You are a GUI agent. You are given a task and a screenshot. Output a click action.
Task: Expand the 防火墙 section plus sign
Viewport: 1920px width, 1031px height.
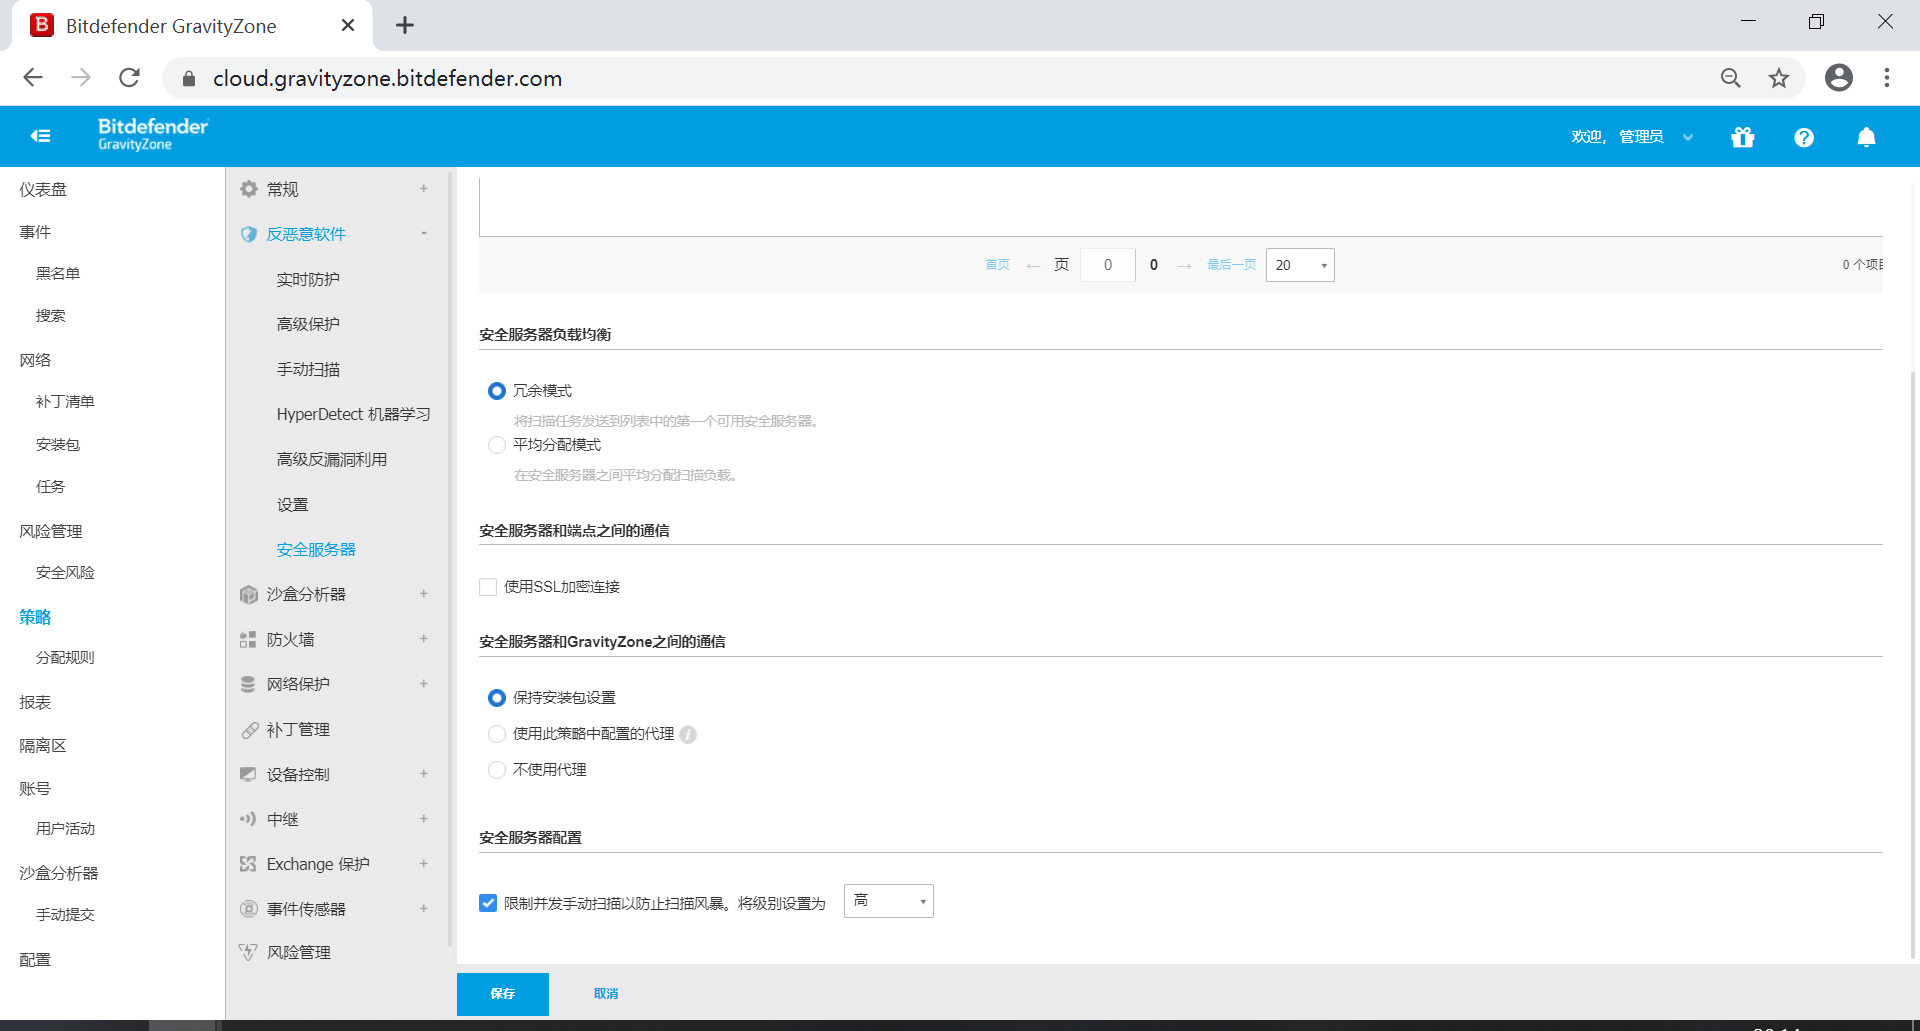click(x=424, y=639)
